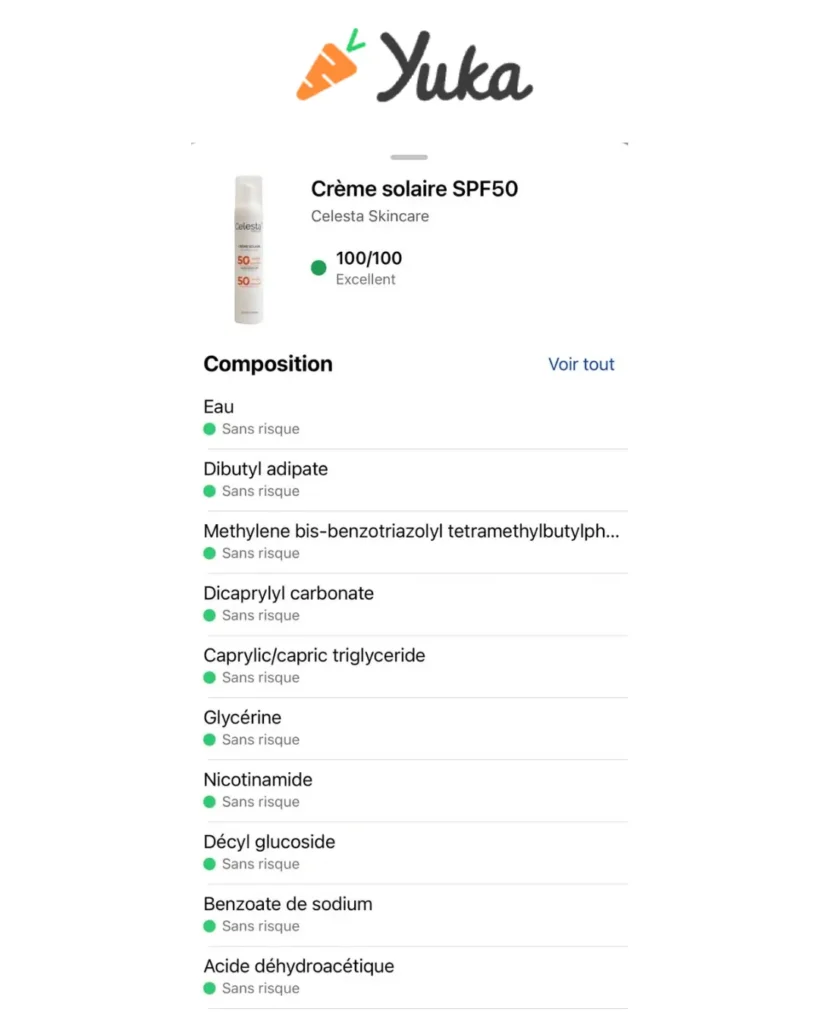Open the Eau ingredient entry
The width and height of the screenshot is (819, 1024).
(415, 417)
